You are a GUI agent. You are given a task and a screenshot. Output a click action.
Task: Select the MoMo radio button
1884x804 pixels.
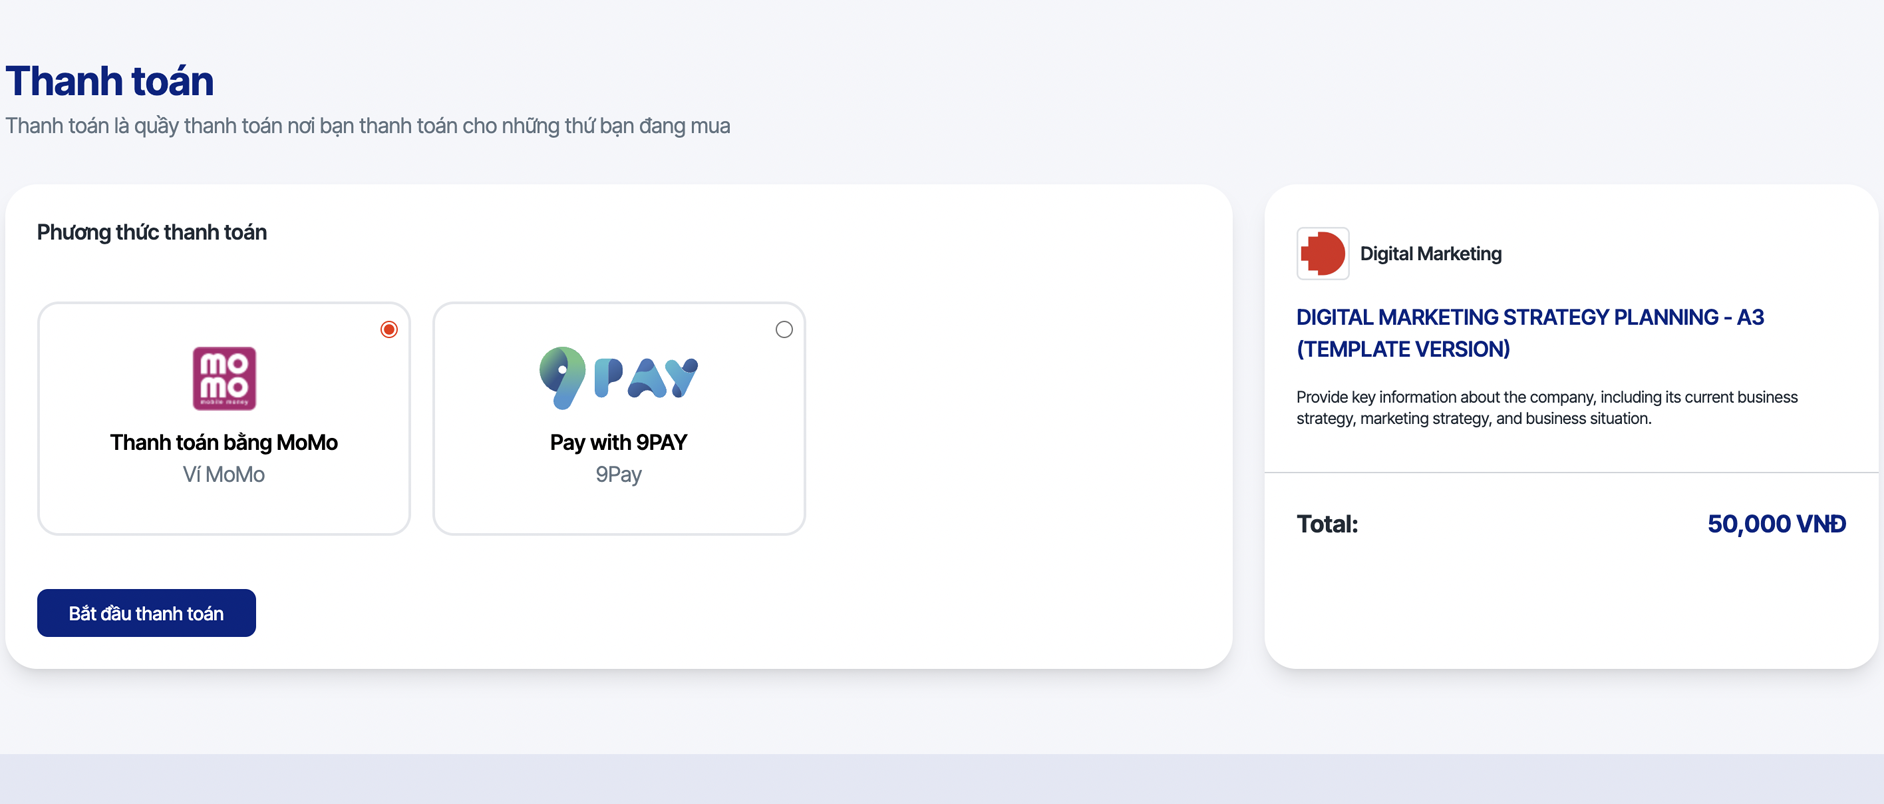coord(389,329)
